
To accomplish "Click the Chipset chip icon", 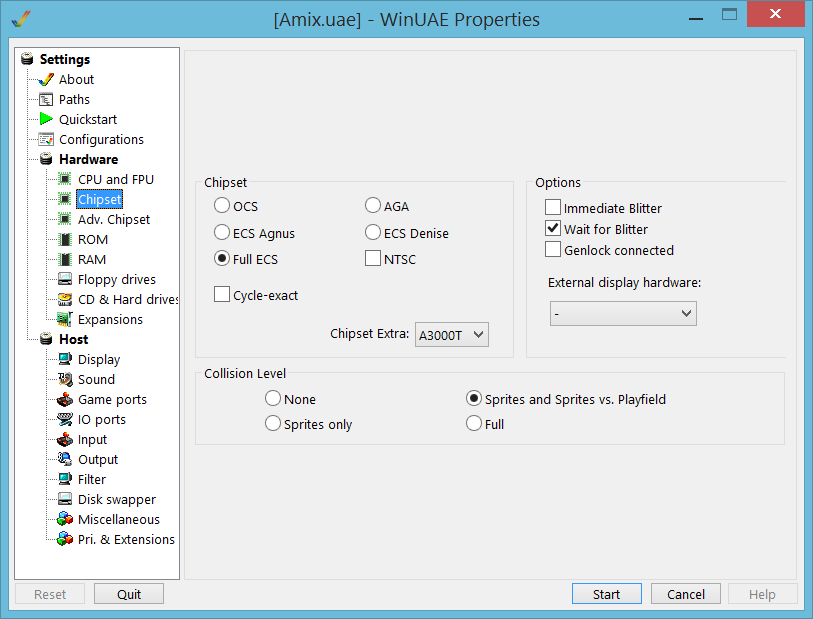I will pyautogui.click(x=65, y=199).
